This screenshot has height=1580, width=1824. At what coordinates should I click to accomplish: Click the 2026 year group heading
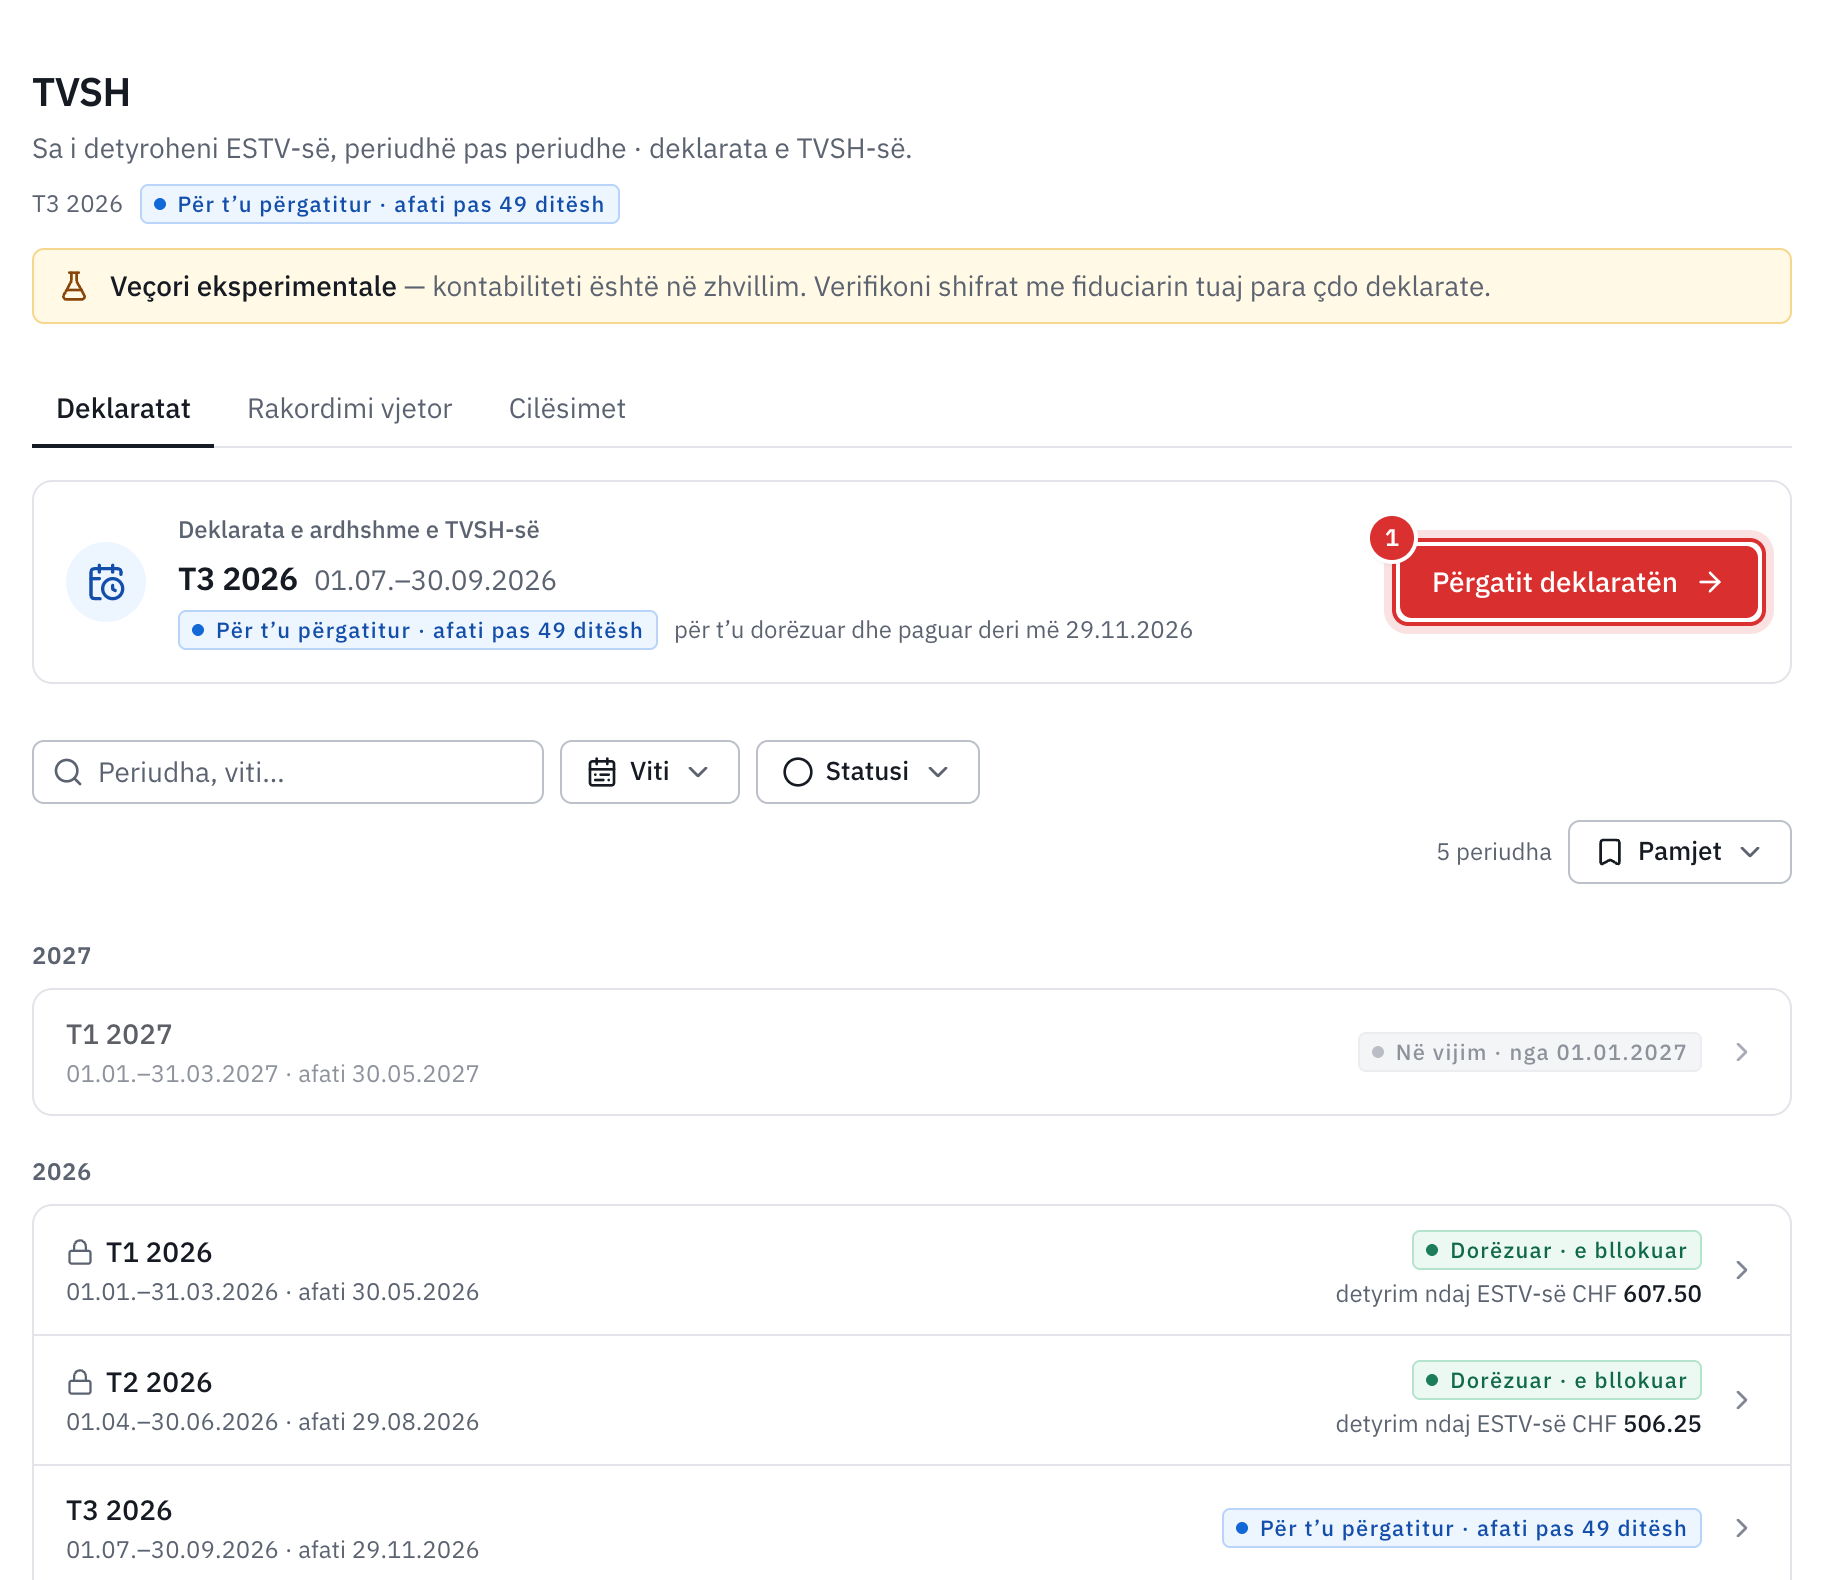pos(62,1172)
